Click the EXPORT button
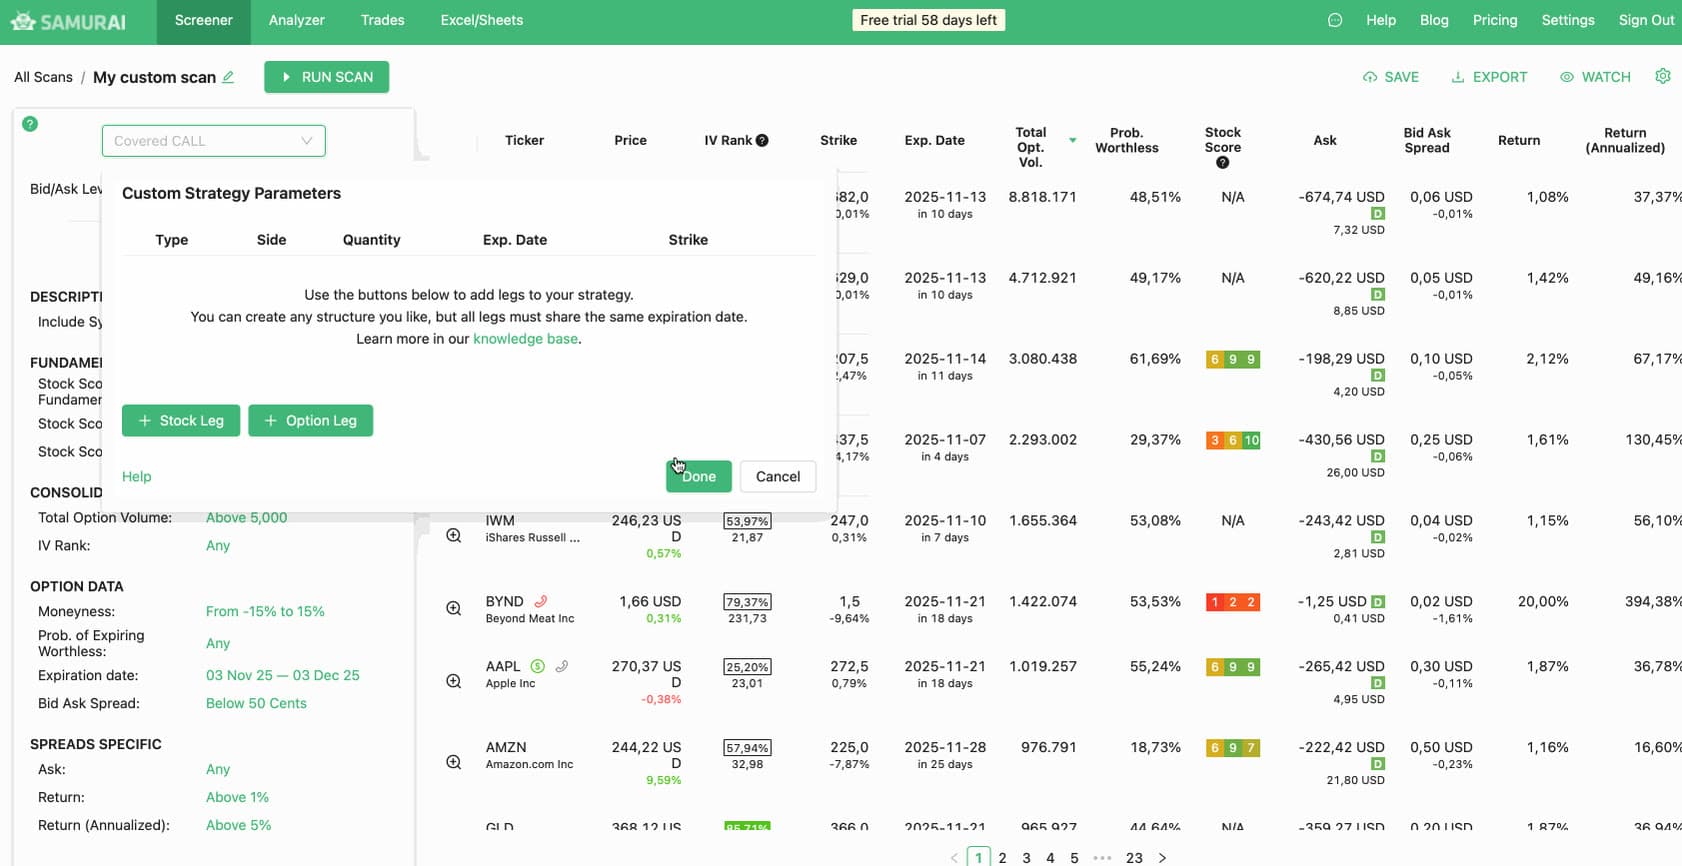 point(1489,77)
